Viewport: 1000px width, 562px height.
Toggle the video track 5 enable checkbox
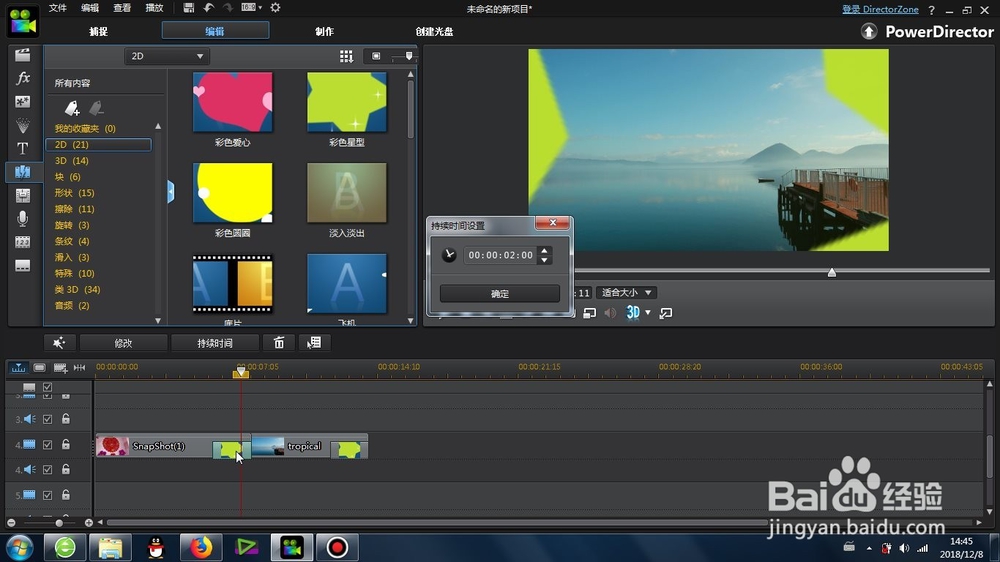tap(47, 495)
